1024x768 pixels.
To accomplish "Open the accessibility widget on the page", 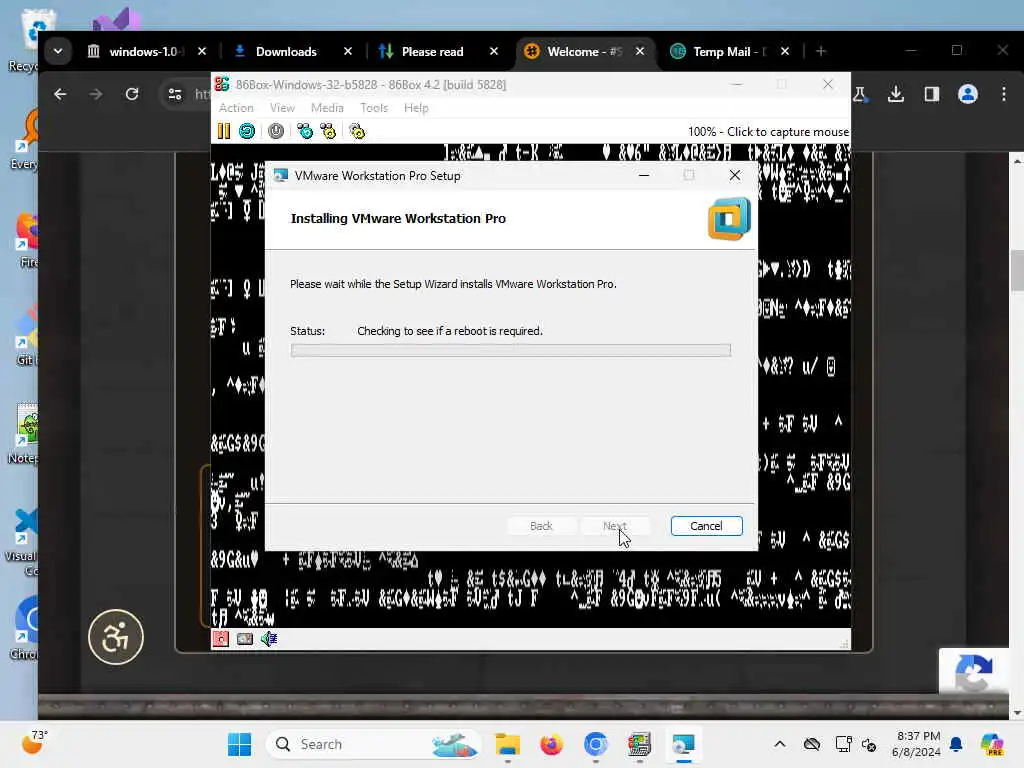I will tap(116, 637).
